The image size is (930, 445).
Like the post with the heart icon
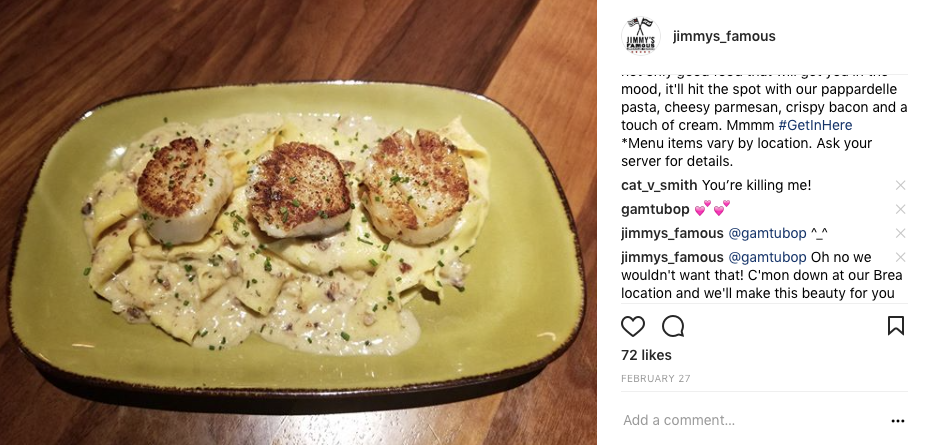(x=633, y=326)
